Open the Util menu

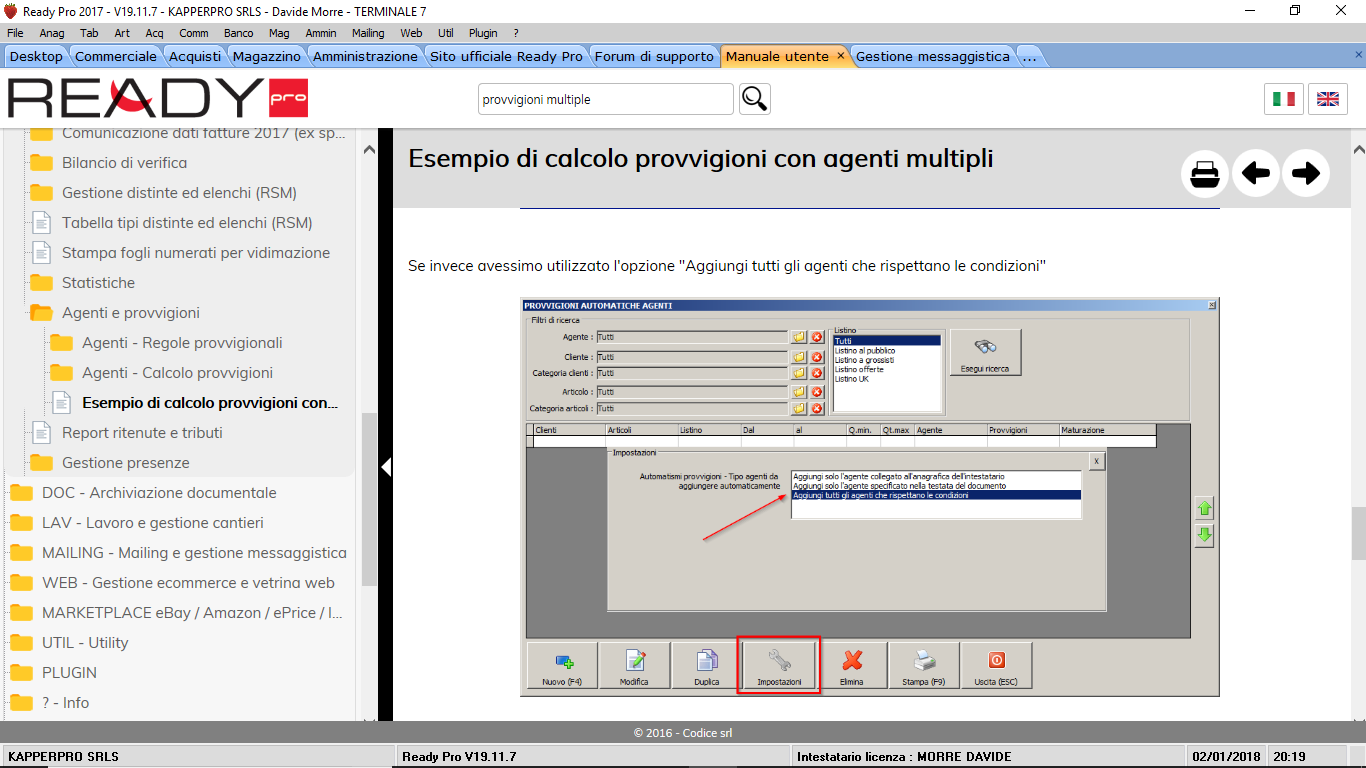(445, 33)
